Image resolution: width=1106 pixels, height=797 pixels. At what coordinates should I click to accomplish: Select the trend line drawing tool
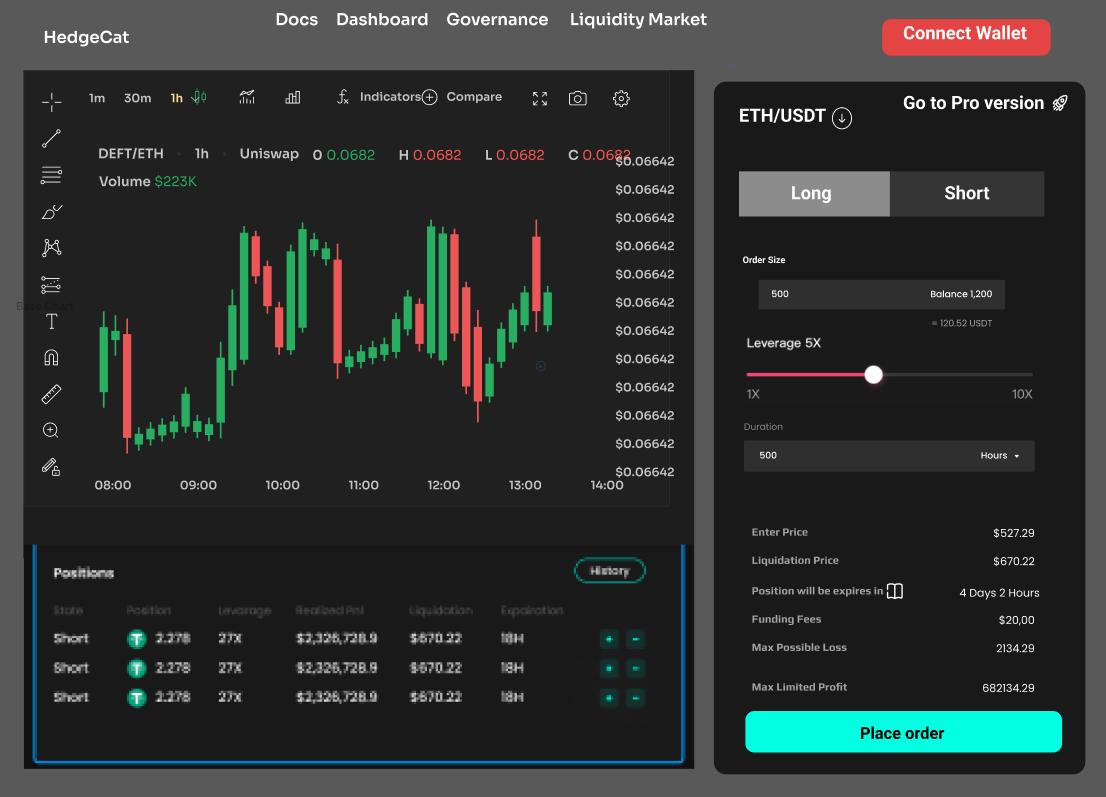pyautogui.click(x=50, y=138)
